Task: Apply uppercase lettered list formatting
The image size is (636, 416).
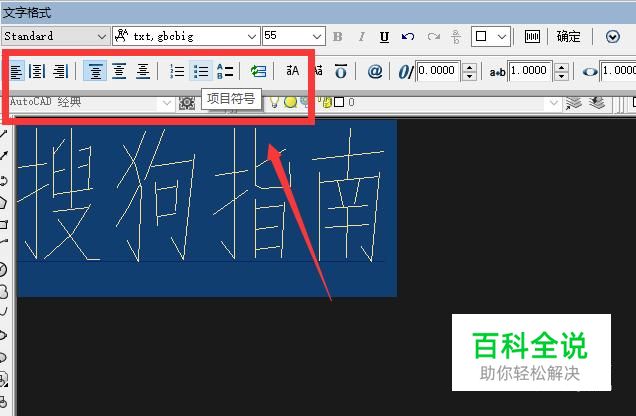Action: tap(225, 71)
